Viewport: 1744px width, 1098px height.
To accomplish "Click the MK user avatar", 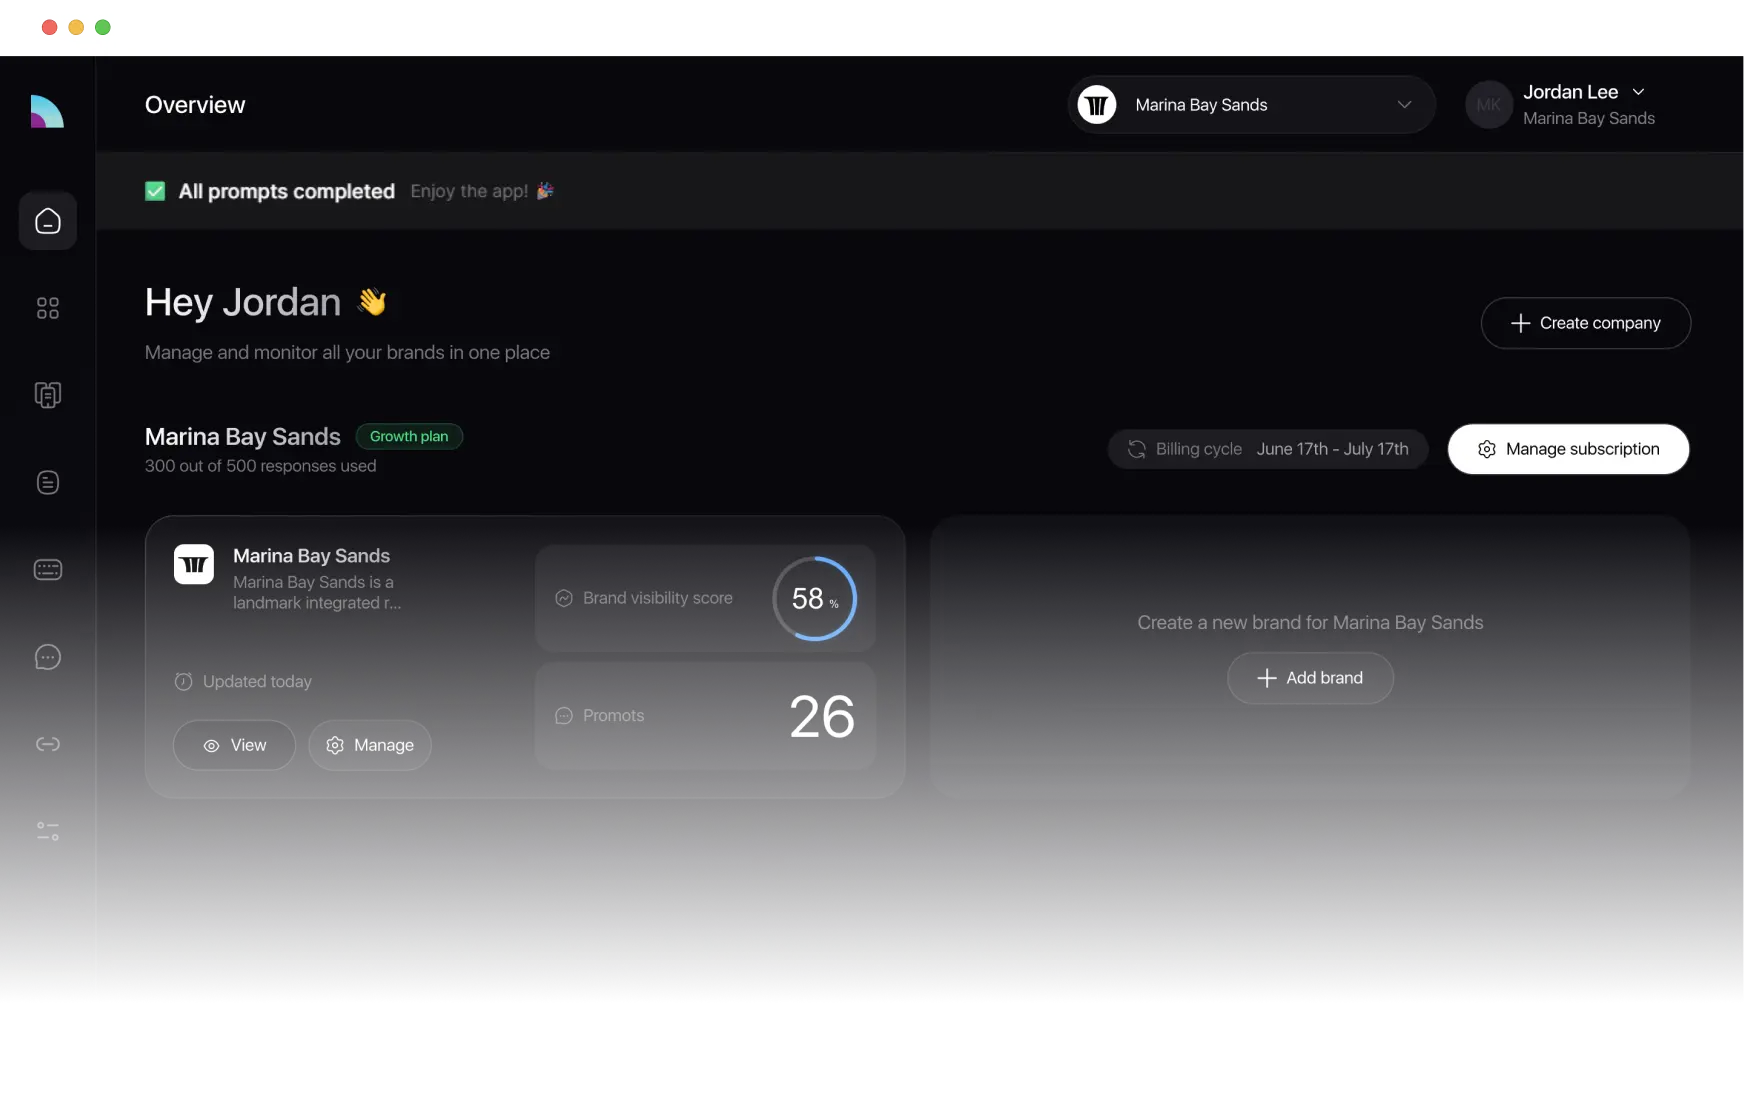I will [x=1488, y=105].
